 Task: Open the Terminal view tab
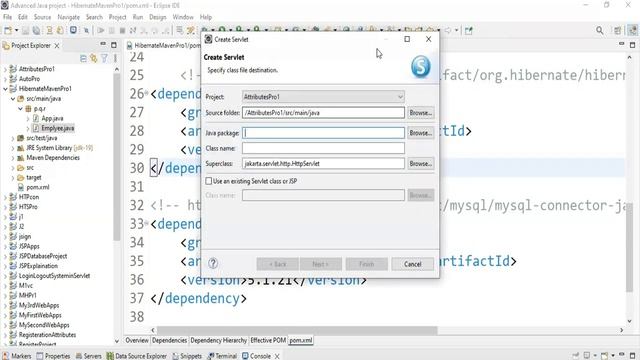click(x=222, y=356)
